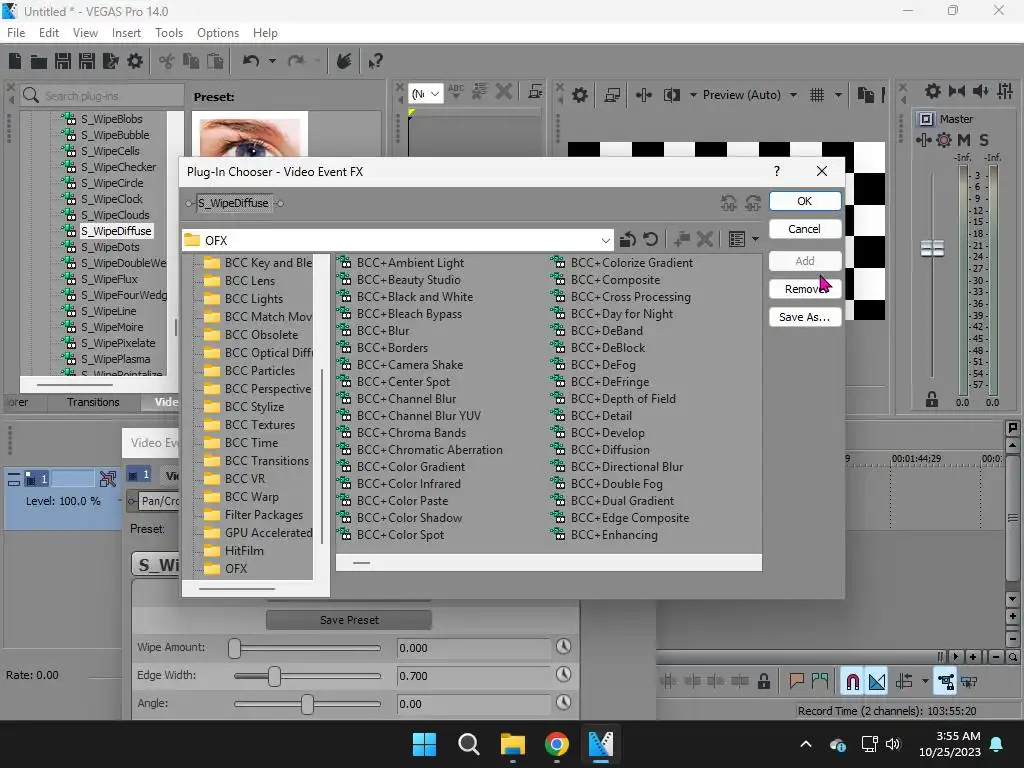Toggle Enable Snapping magnet icon
1024x768 pixels.
852,682
